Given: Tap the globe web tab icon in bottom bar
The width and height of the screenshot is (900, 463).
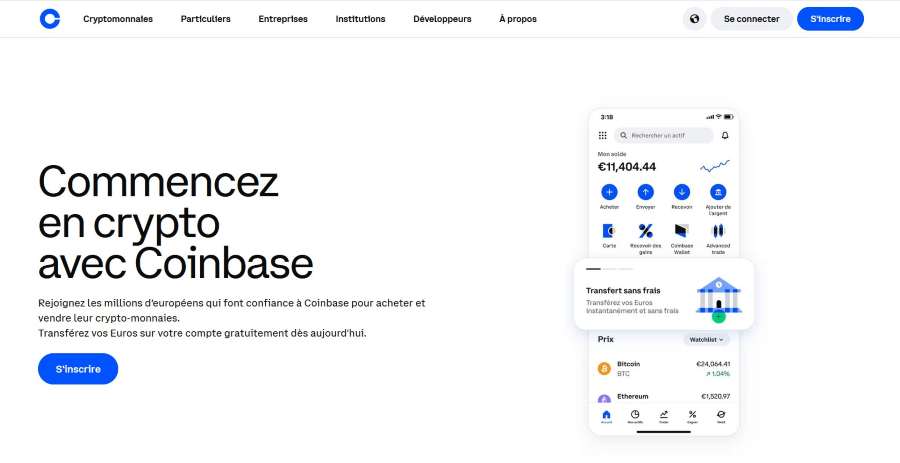Looking at the screenshot, I should pyautogui.click(x=721, y=414).
